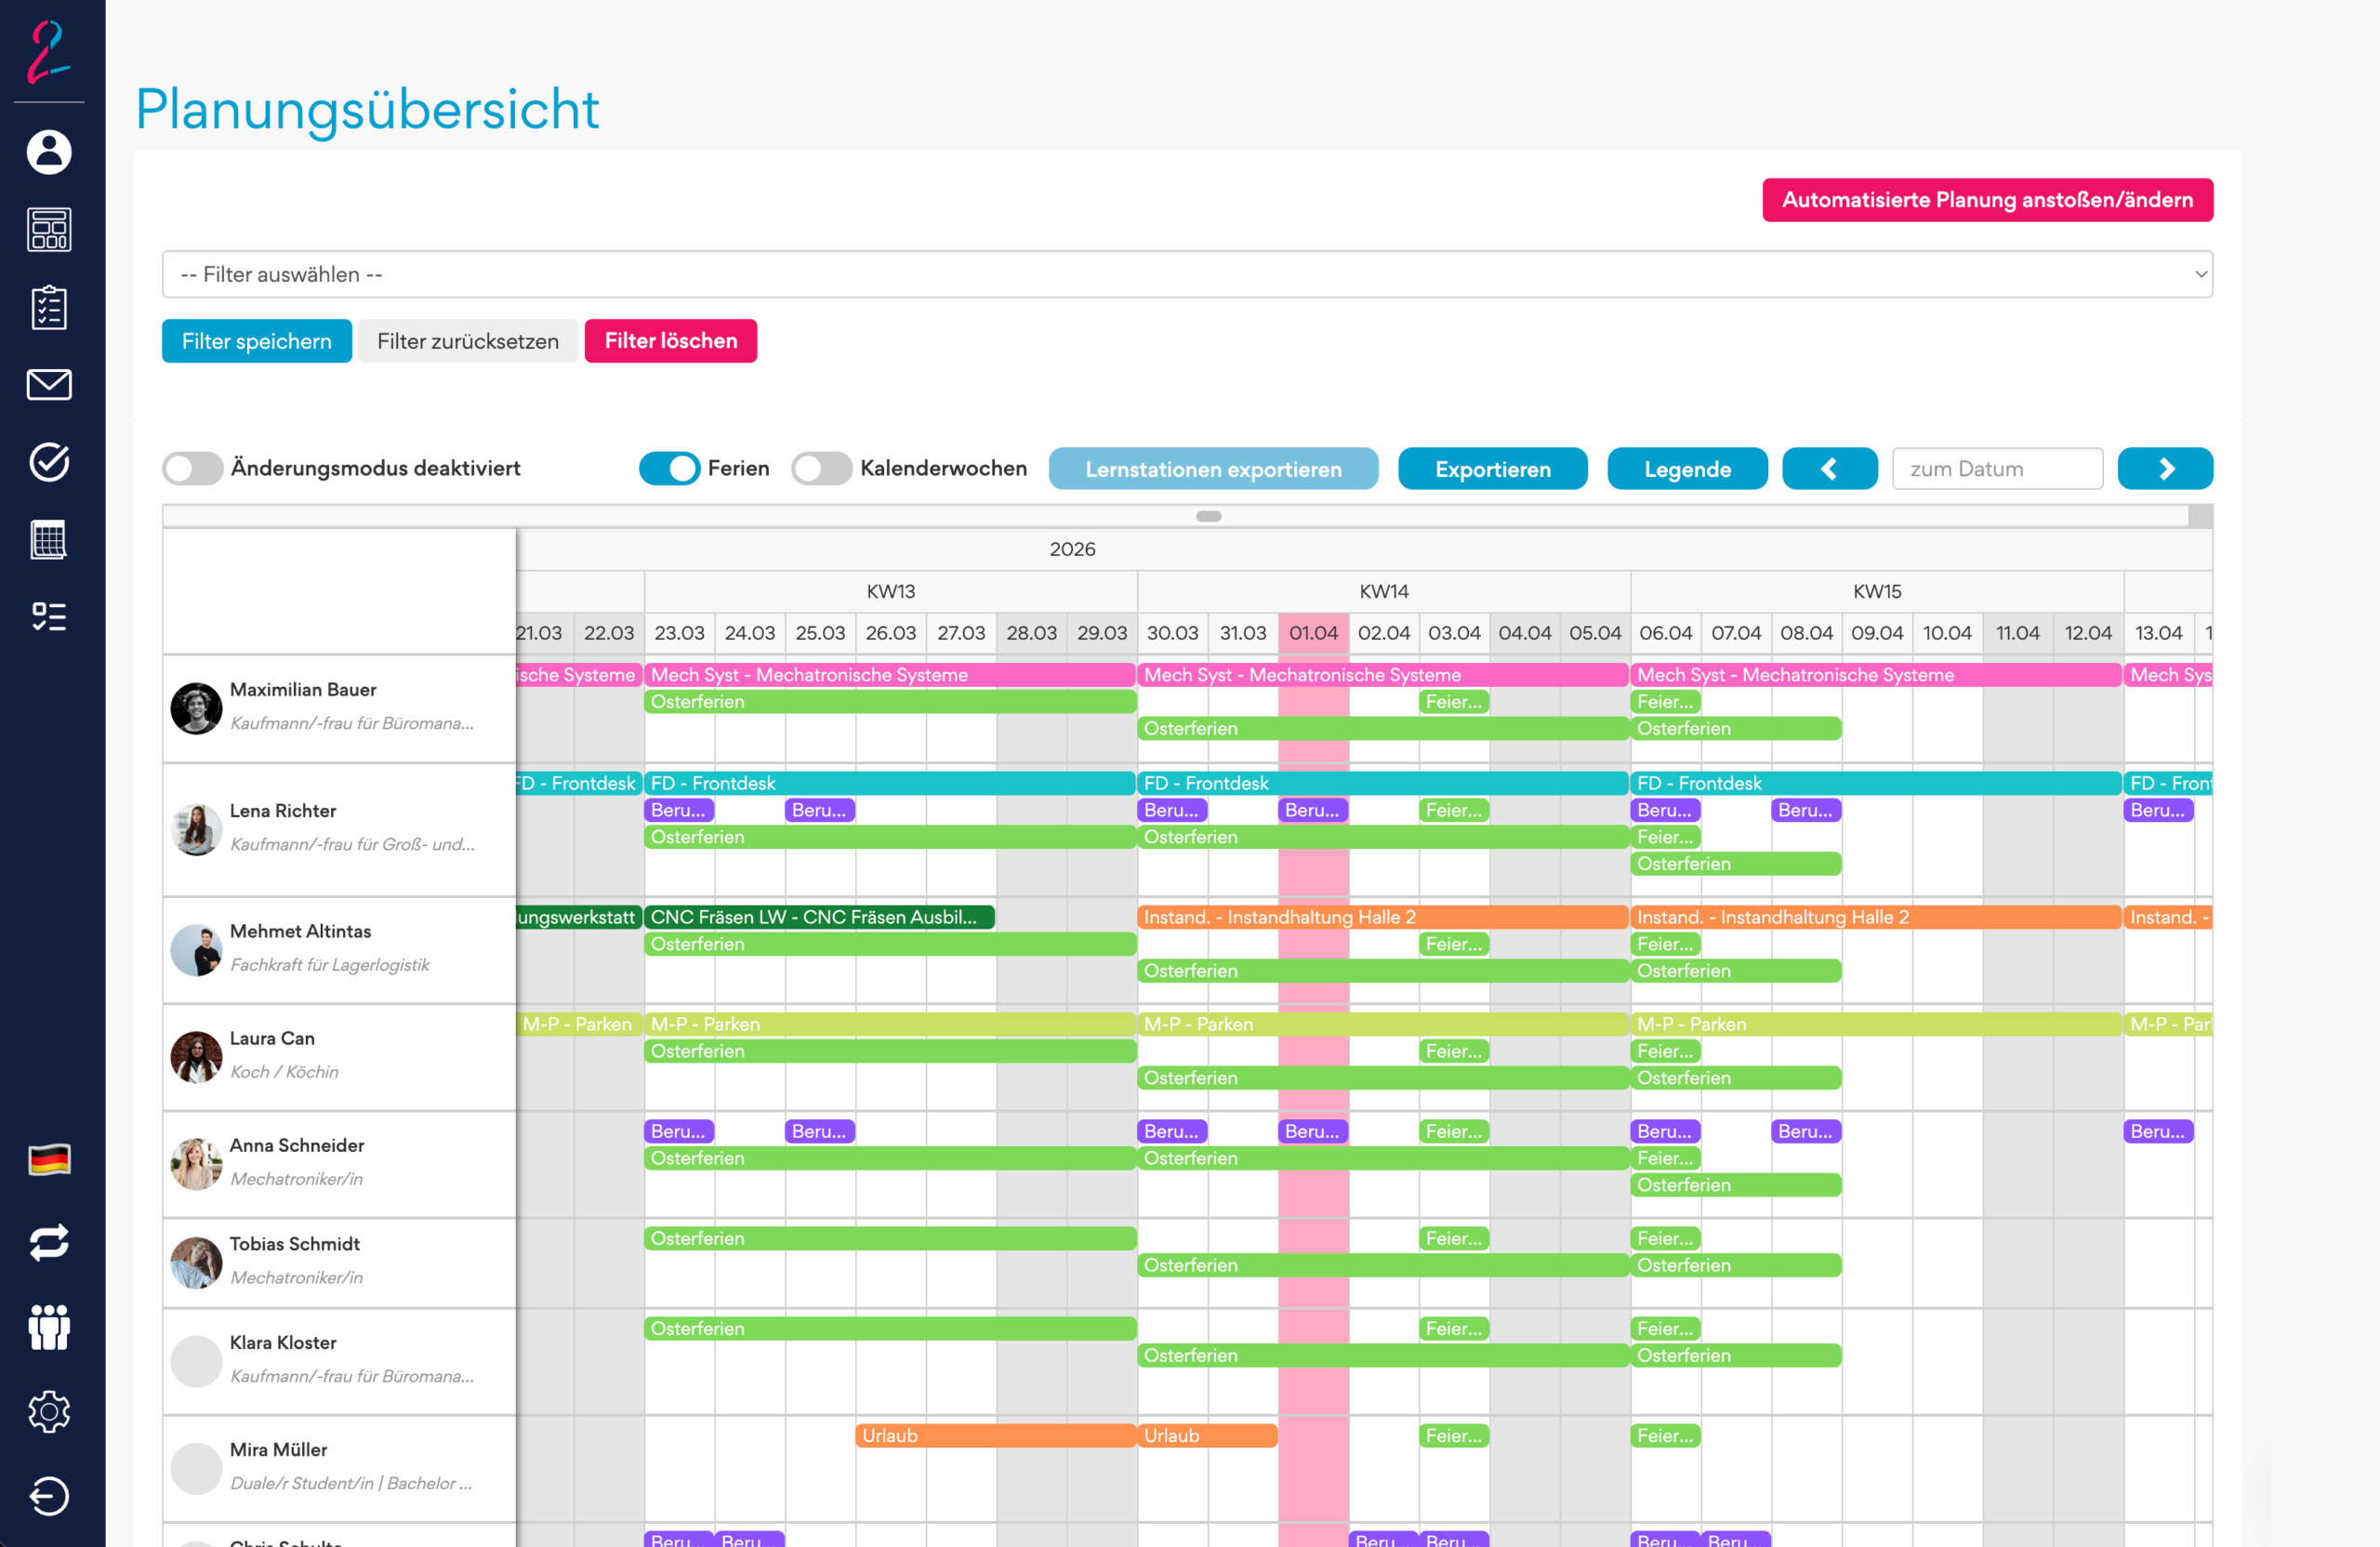
Task: Open the dashboard layout icon in sidebar
Action: 49,230
